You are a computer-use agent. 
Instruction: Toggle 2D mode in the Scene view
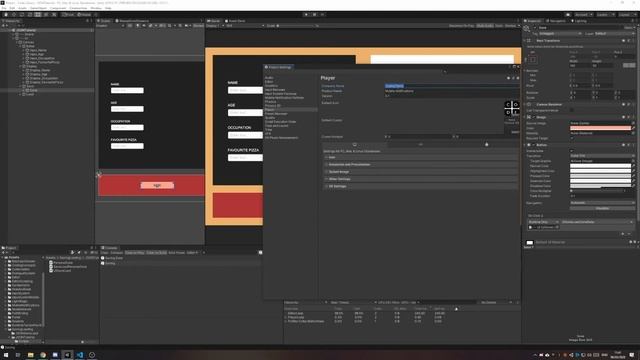[x=130, y=26]
